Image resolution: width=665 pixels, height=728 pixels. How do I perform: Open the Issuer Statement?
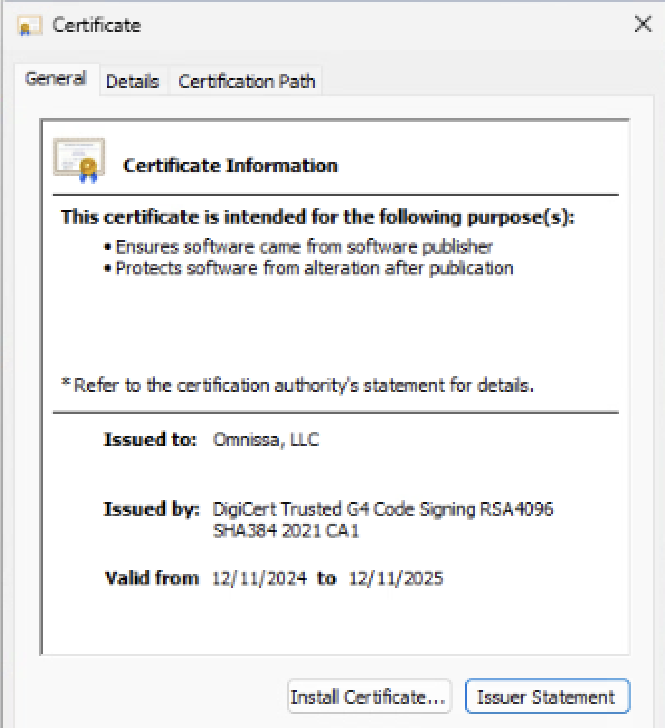(x=546, y=697)
